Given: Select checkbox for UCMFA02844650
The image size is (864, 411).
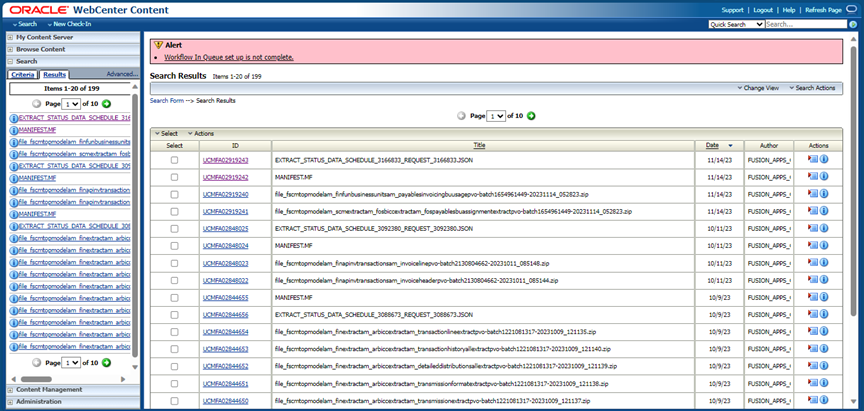Looking at the screenshot, I should click(174, 400).
